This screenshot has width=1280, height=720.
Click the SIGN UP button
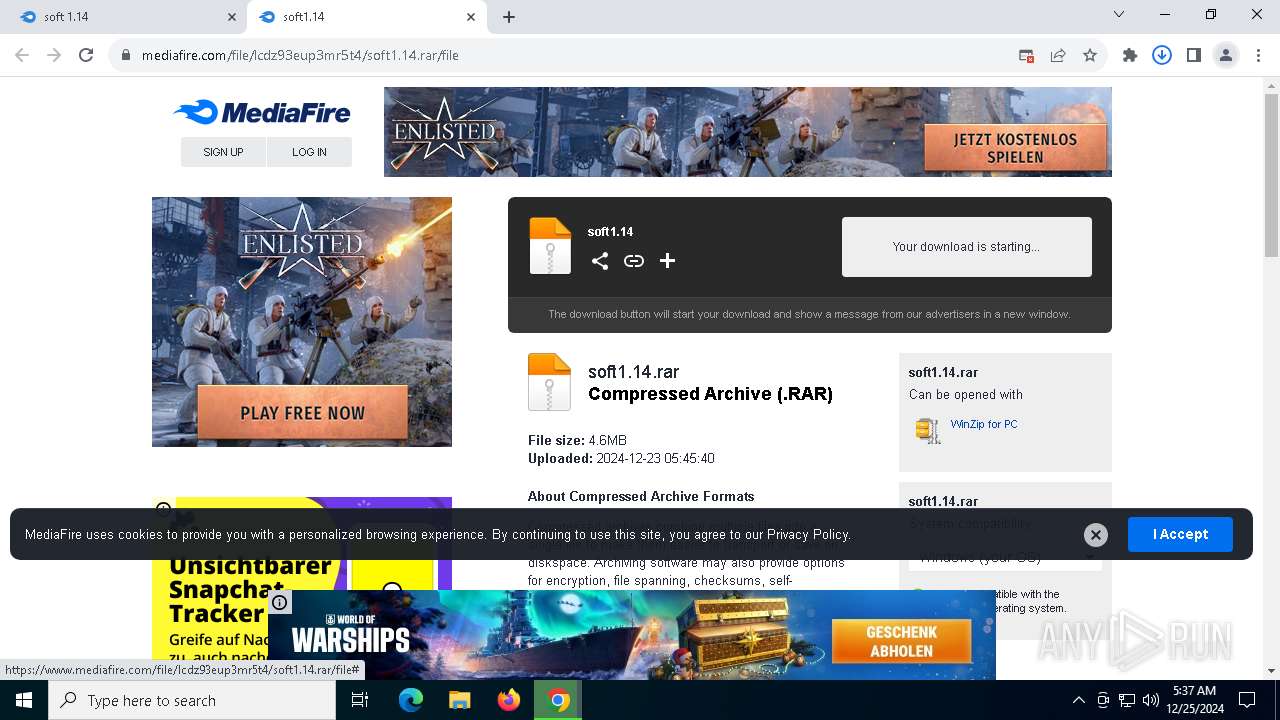(223, 152)
